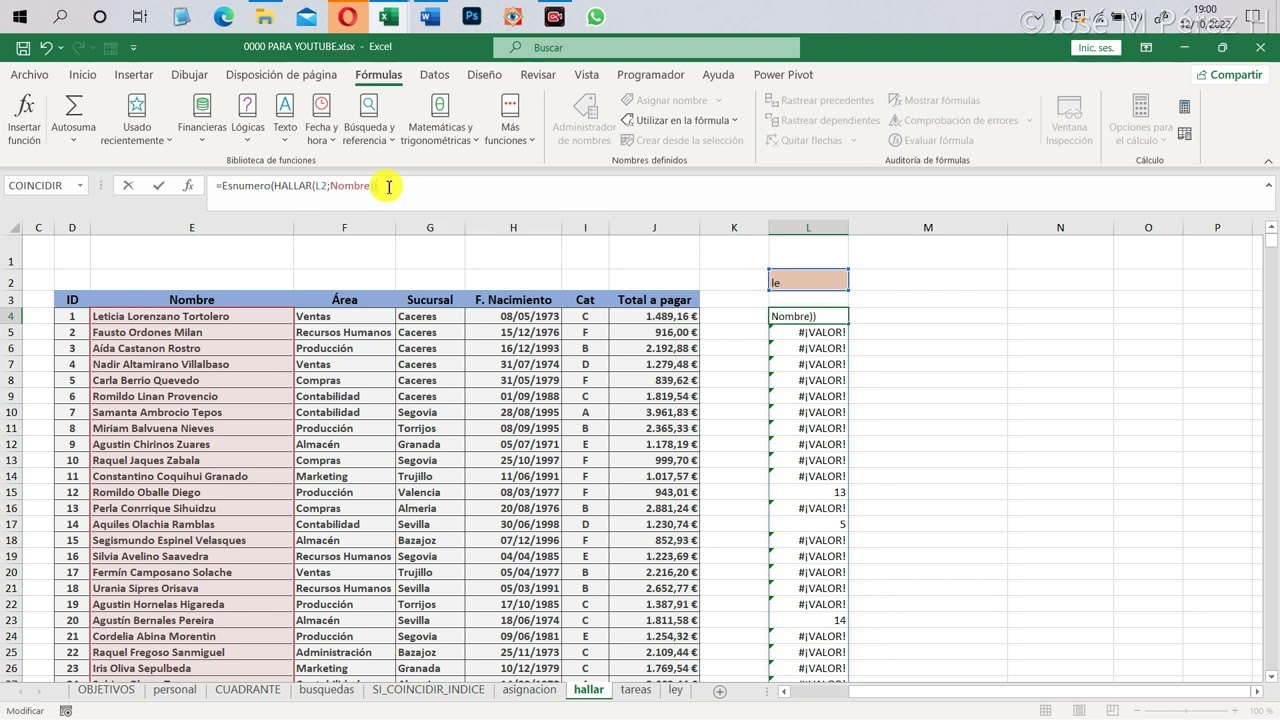This screenshot has height=720, width=1280.
Task: Click inside the formula bar text
Action: 294,186
